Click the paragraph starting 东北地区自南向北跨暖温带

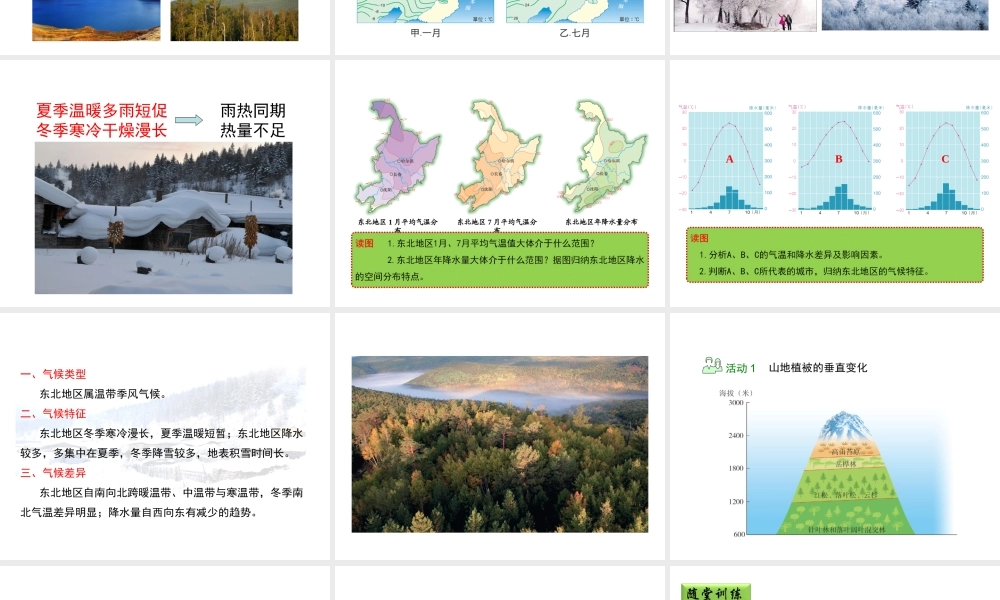click(x=161, y=502)
